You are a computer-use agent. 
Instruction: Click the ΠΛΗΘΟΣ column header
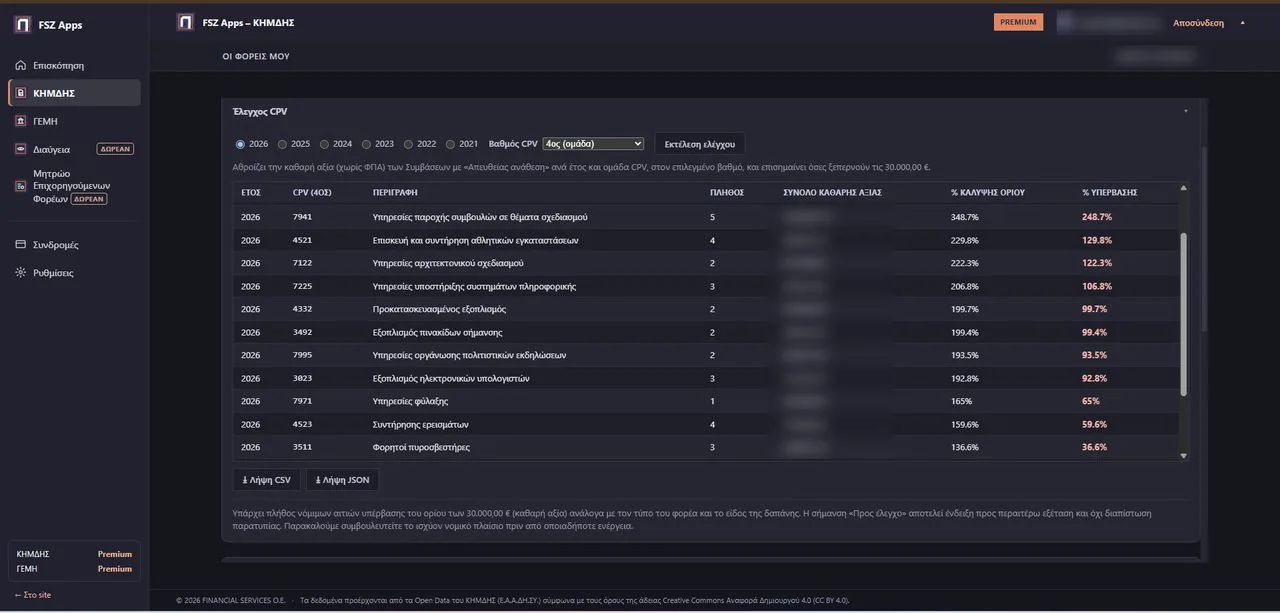(x=727, y=192)
